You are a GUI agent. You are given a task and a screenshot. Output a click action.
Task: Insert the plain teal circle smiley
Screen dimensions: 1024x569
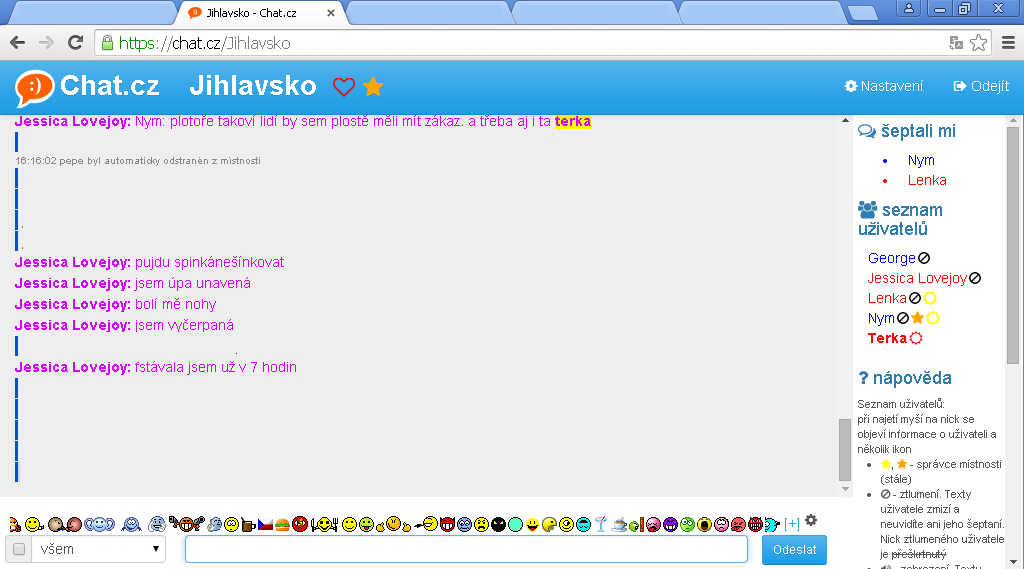click(515, 525)
